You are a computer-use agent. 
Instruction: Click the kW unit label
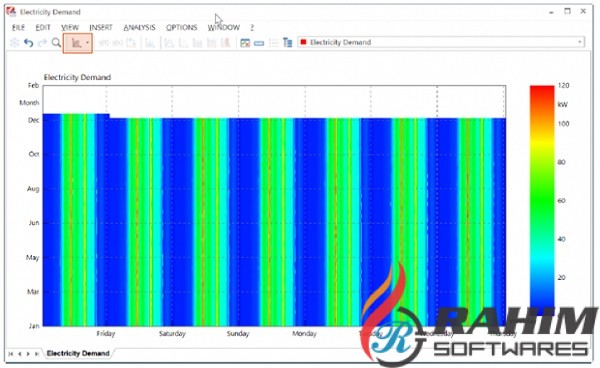click(x=562, y=104)
